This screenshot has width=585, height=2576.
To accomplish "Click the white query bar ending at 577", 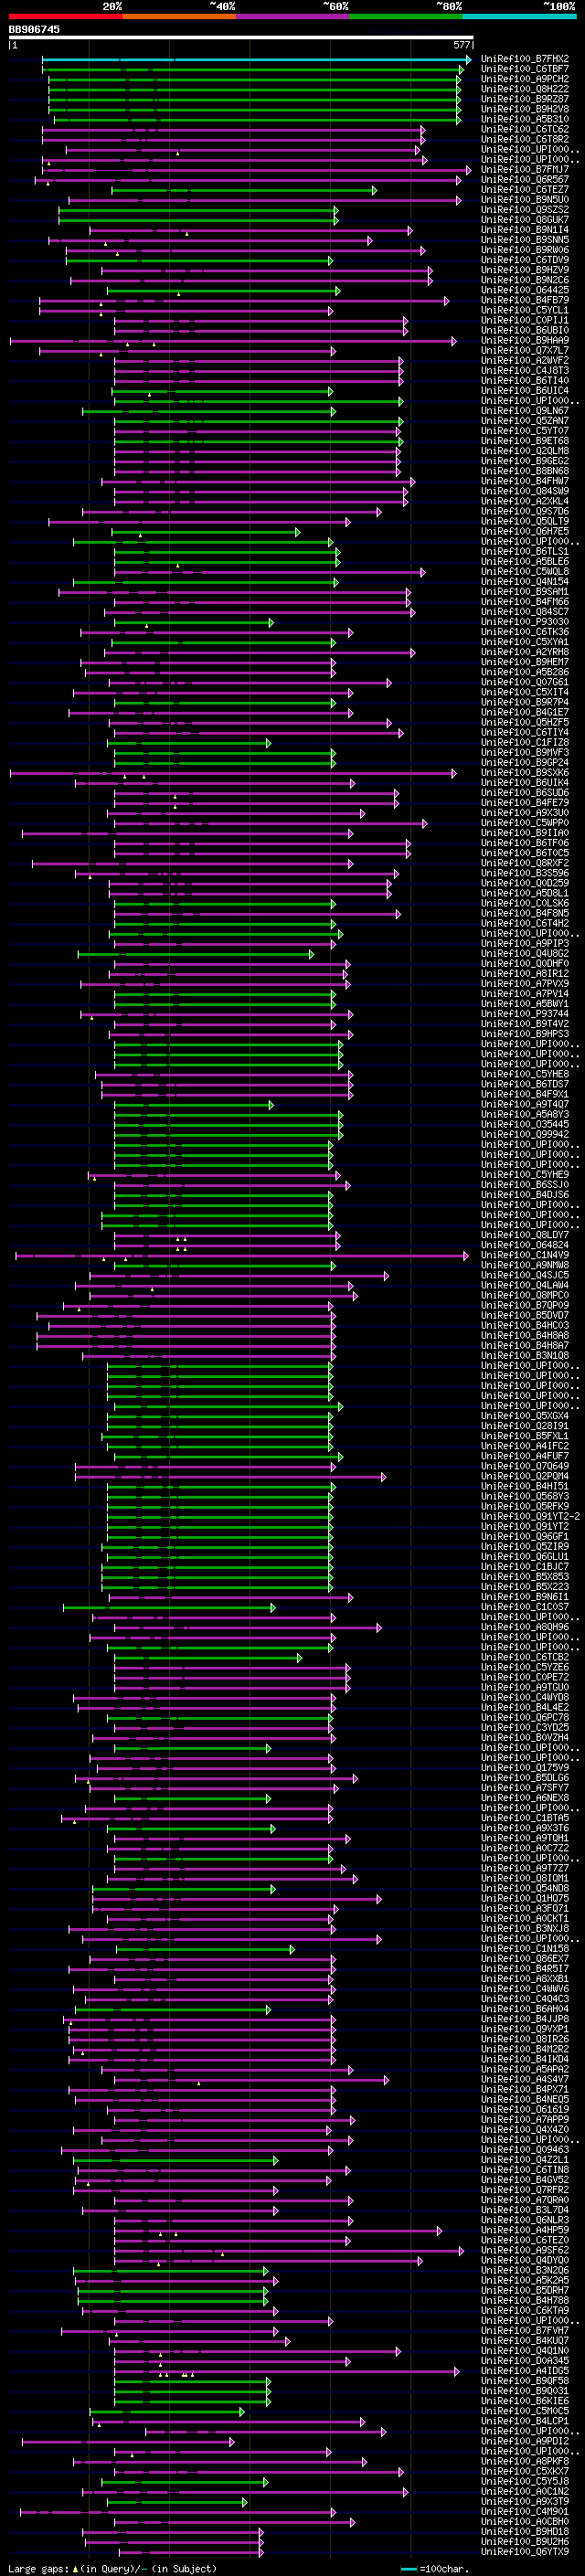I will (x=240, y=38).
